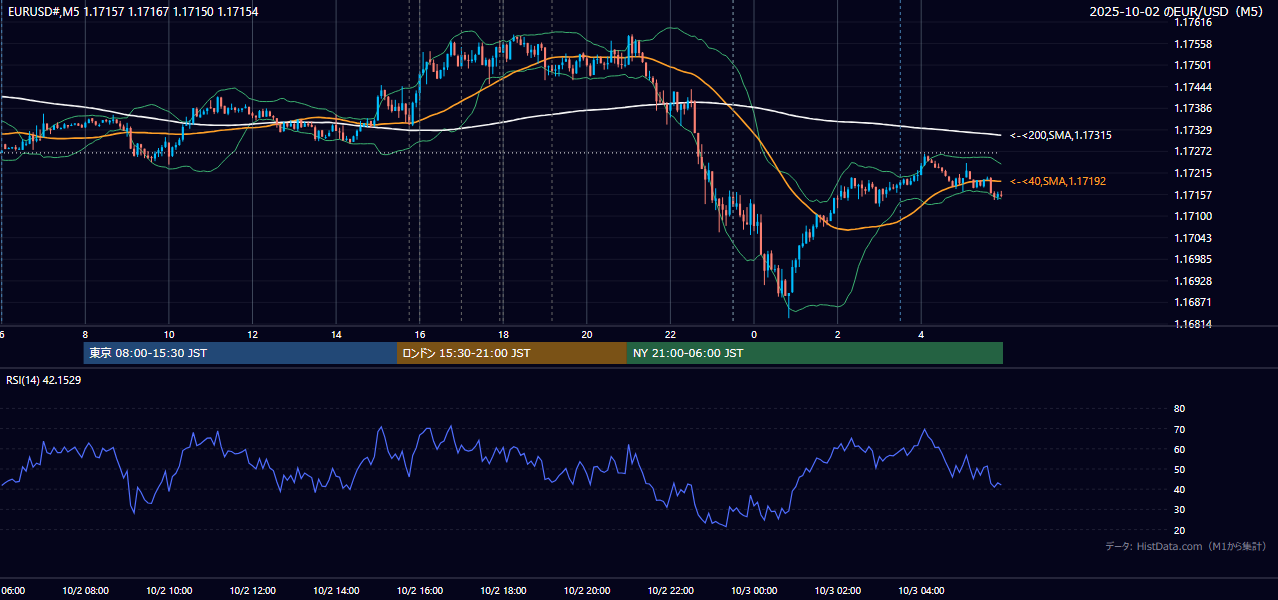Click RSI scale level 80
1278x600 pixels.
[1179, 409]
